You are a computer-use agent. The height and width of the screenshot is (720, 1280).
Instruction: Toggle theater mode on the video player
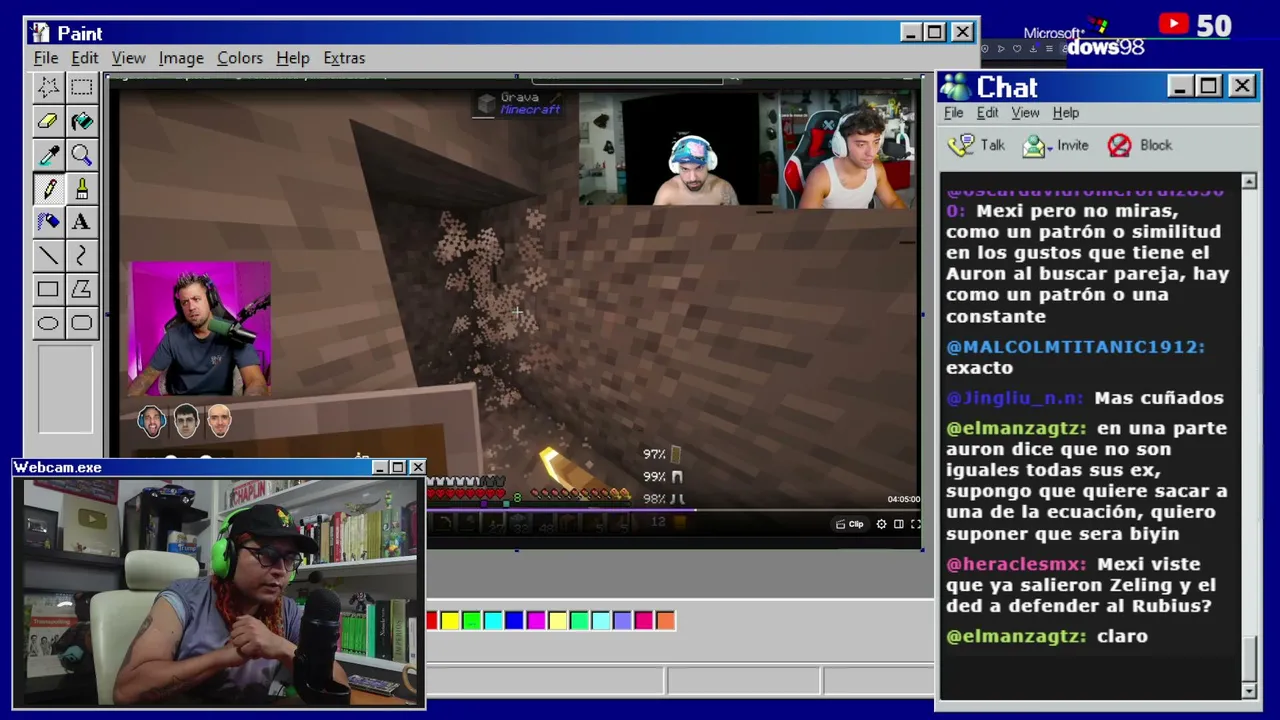point(898,524)
